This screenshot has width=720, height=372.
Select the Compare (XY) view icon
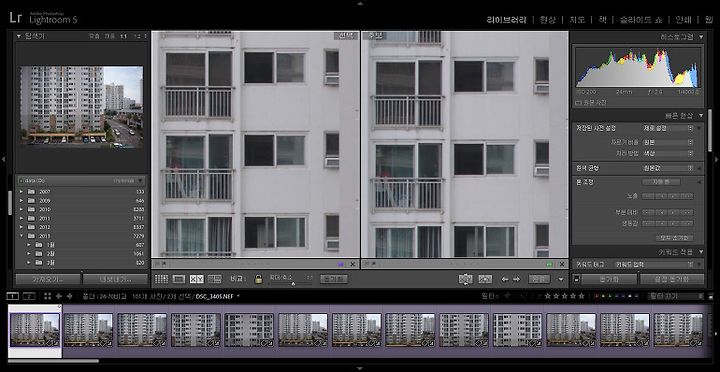(x=197, y=279)
